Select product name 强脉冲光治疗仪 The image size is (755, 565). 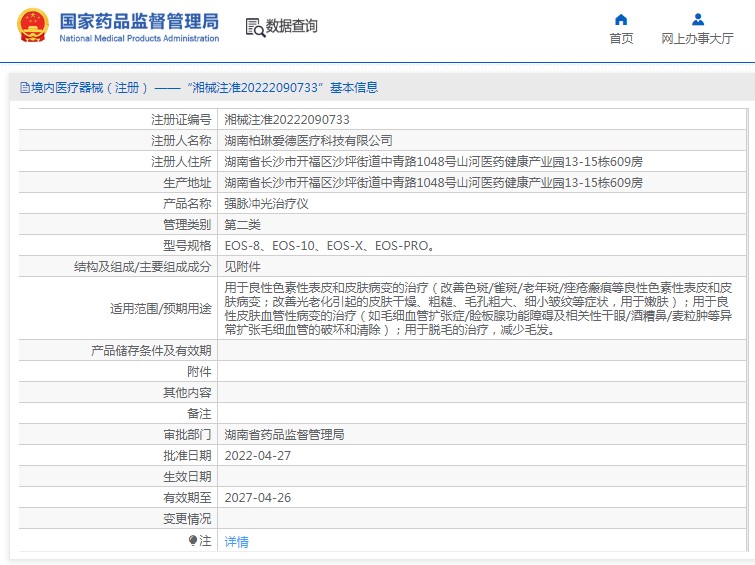pos(266,204)
